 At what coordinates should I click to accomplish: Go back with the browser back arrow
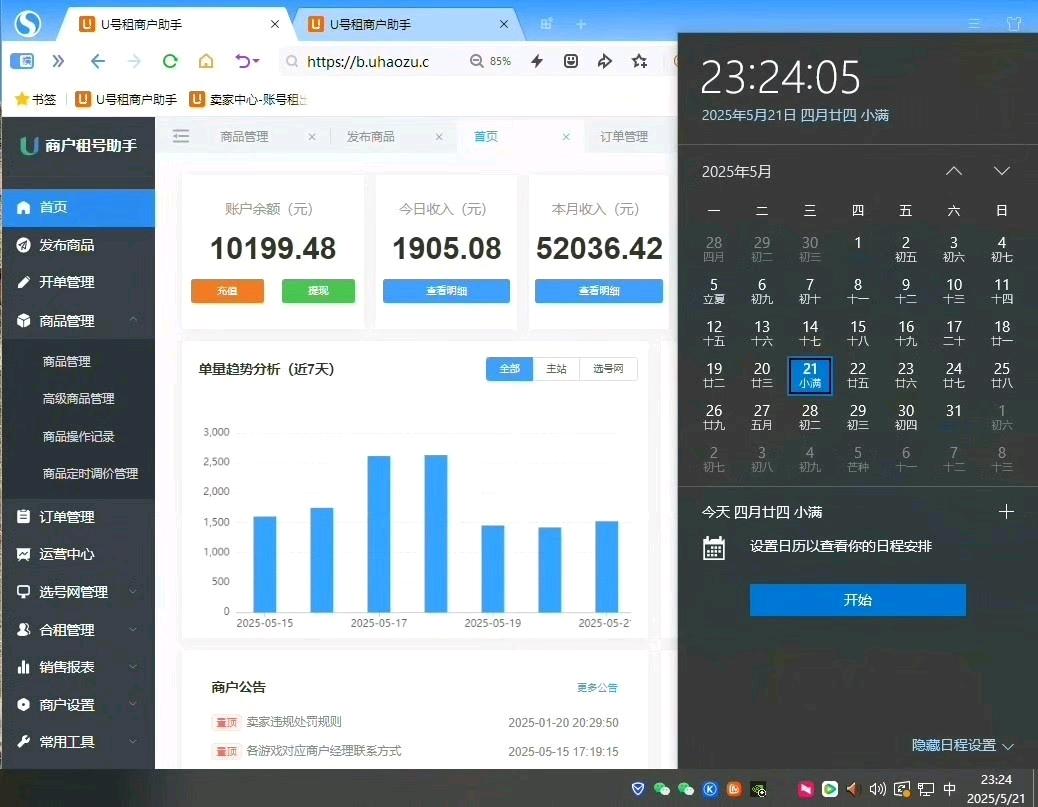tap(97, 61)
